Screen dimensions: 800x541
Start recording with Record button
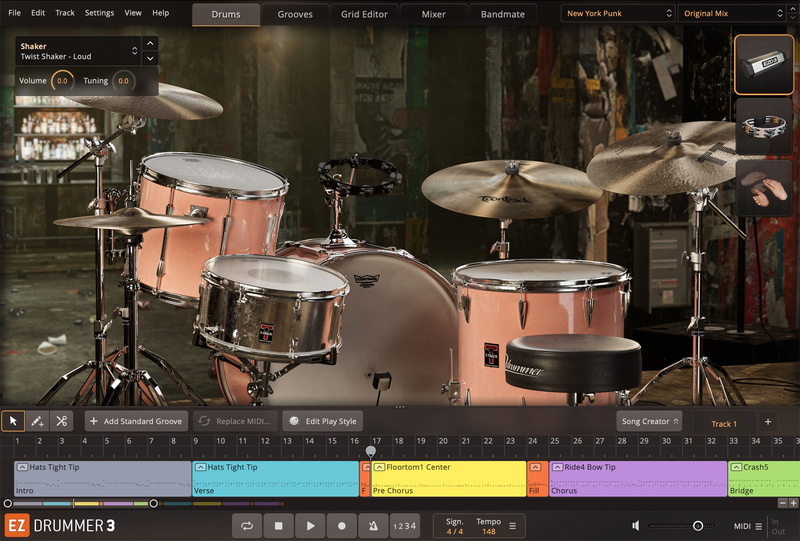pyautogui.click(x=342, y=526)
